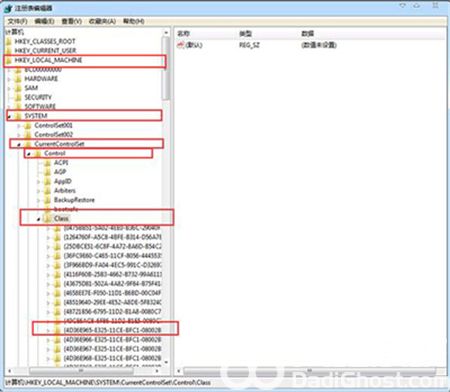This screenshot has height=392, width=450.
Task: Click folder icon of {4D36E967-E325 key
Action: [x=57, y=349]
